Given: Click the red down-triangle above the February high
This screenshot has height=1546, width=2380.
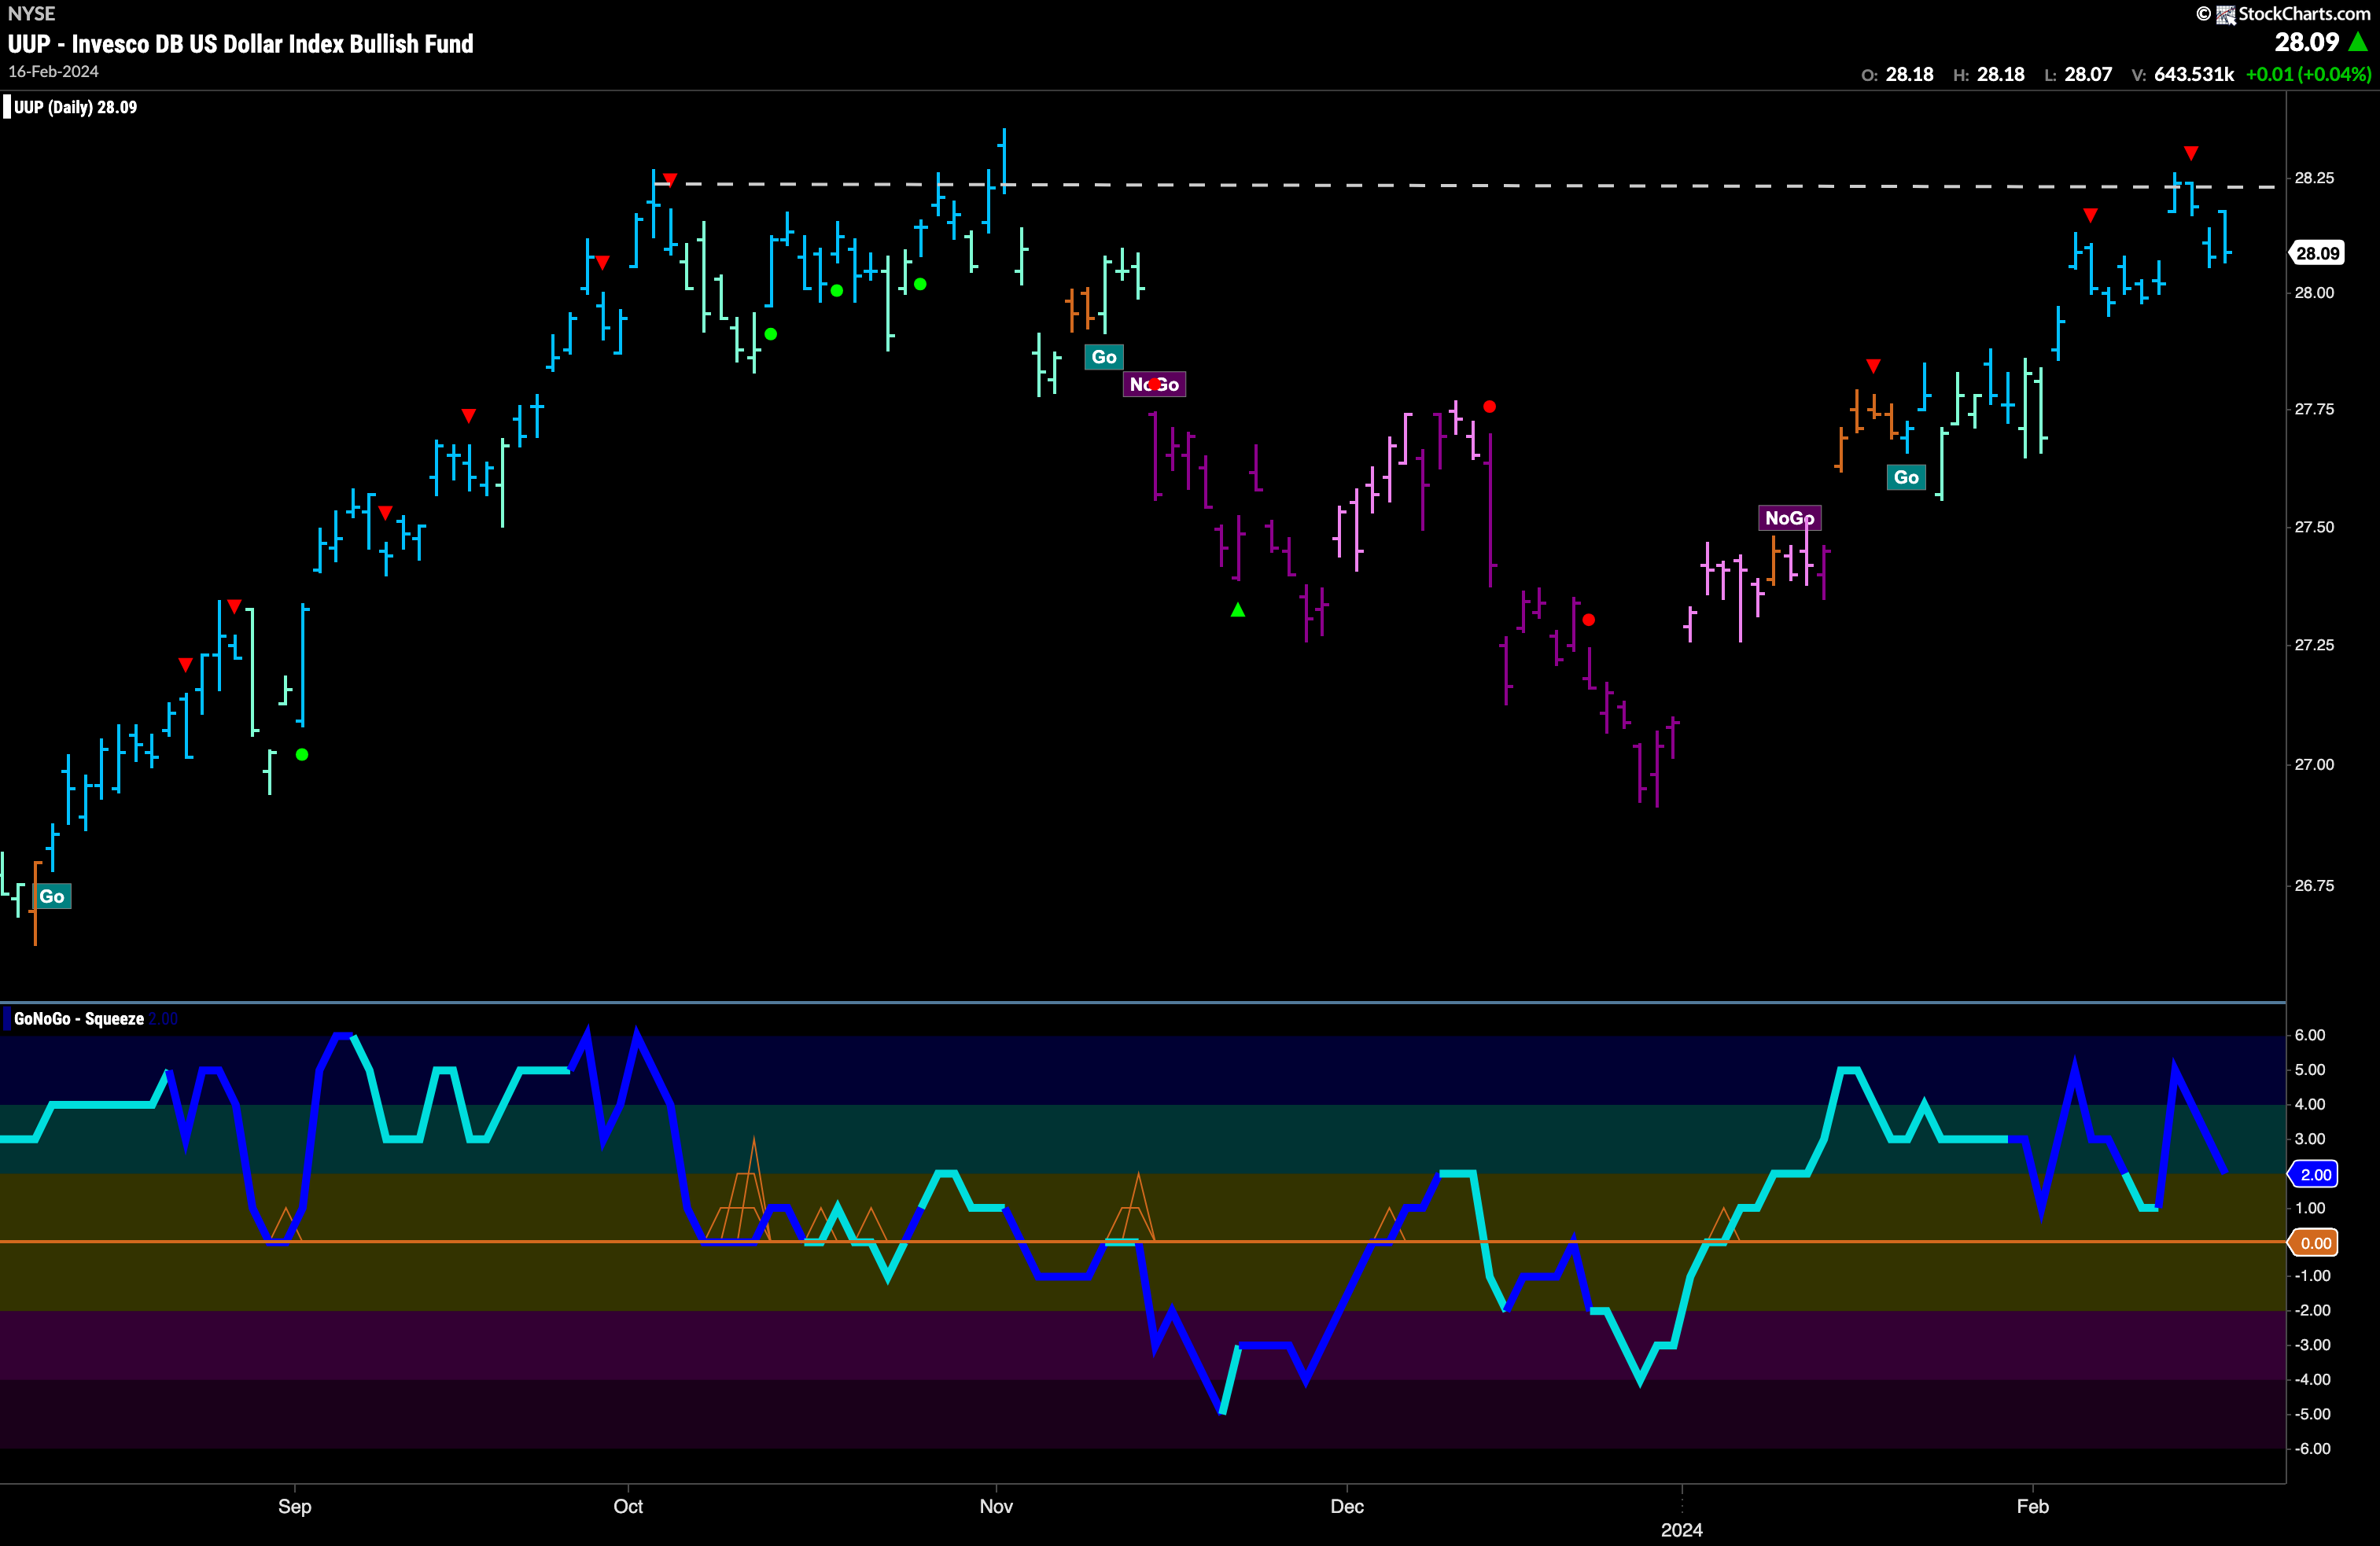Looking at the screenshot, I should [2191, 153].
